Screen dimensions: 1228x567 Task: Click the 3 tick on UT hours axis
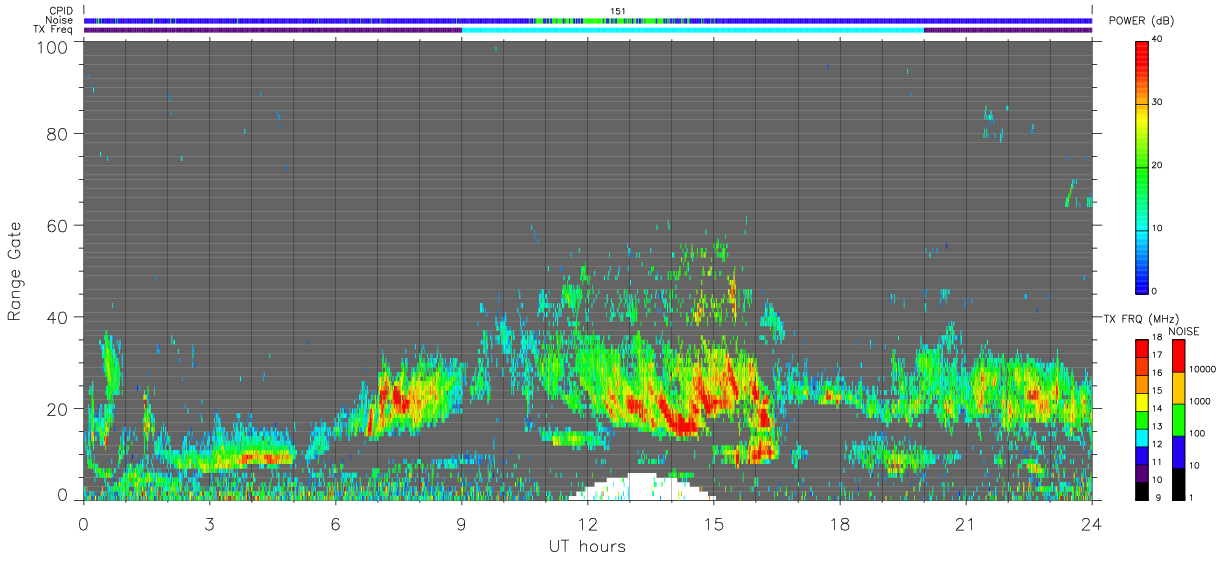[209, 523]
